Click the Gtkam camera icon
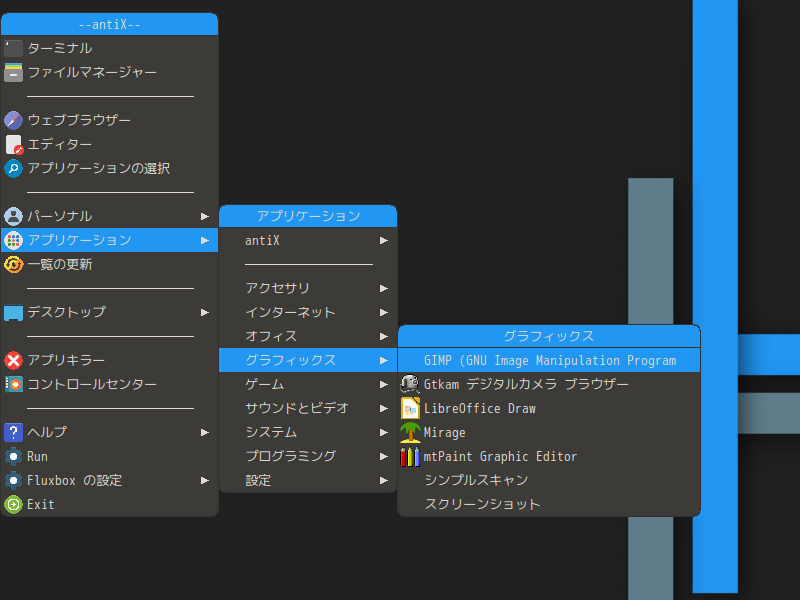This screenshot has height=600, width=800. [410, 384]
